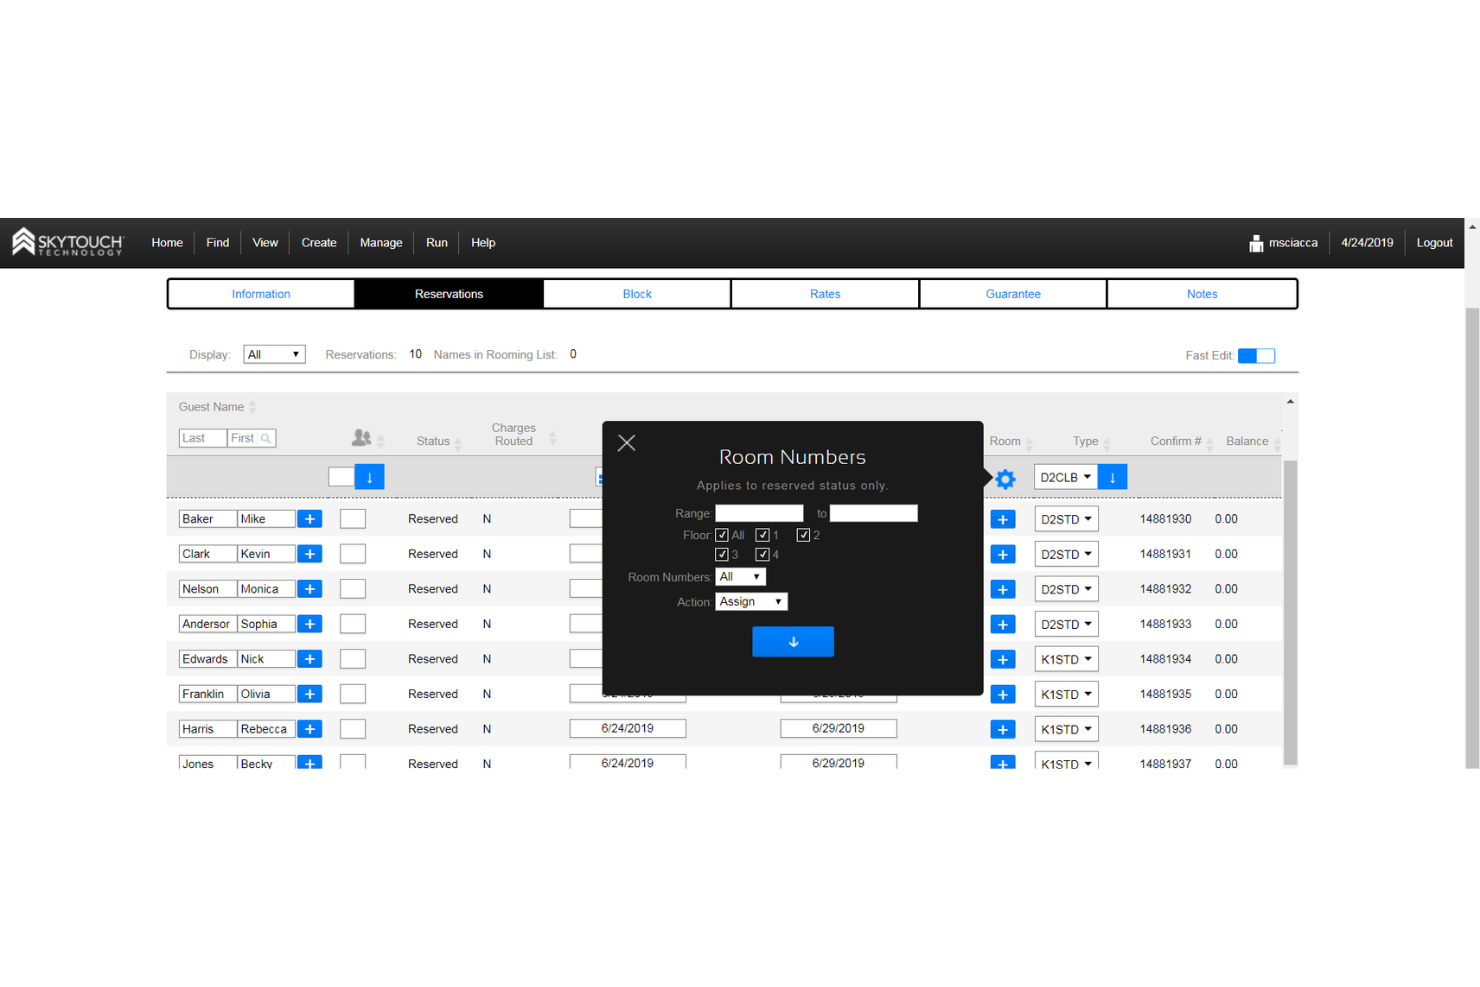The image size is (1480, 987).
Task: Add room for confirmation 14881931
Action: [x=1003, y=554]
